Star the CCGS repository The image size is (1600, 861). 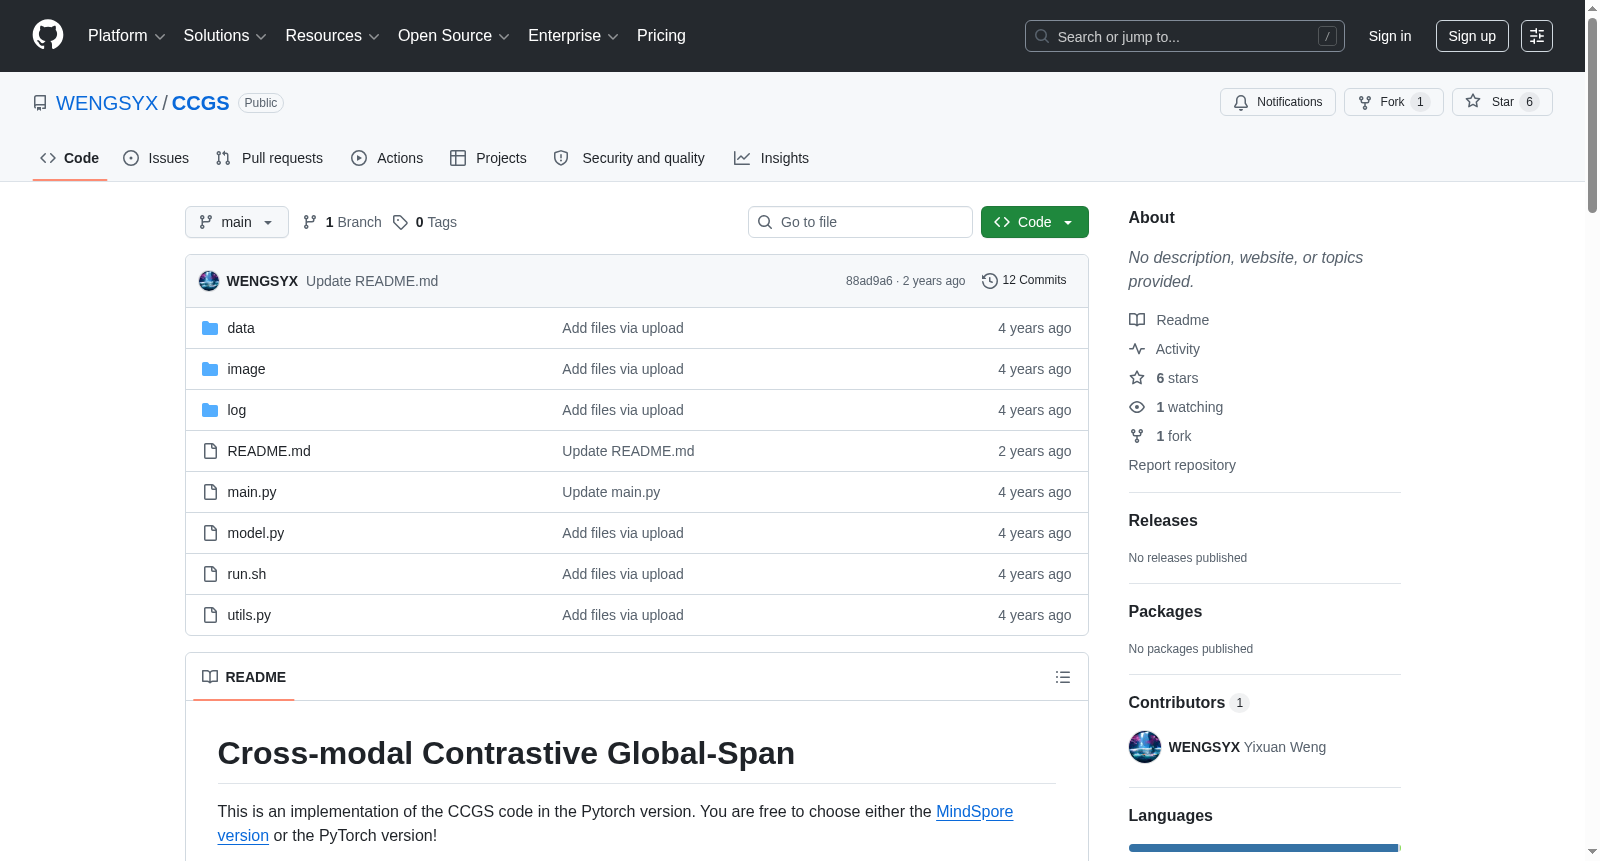[x=1502, y=102]
